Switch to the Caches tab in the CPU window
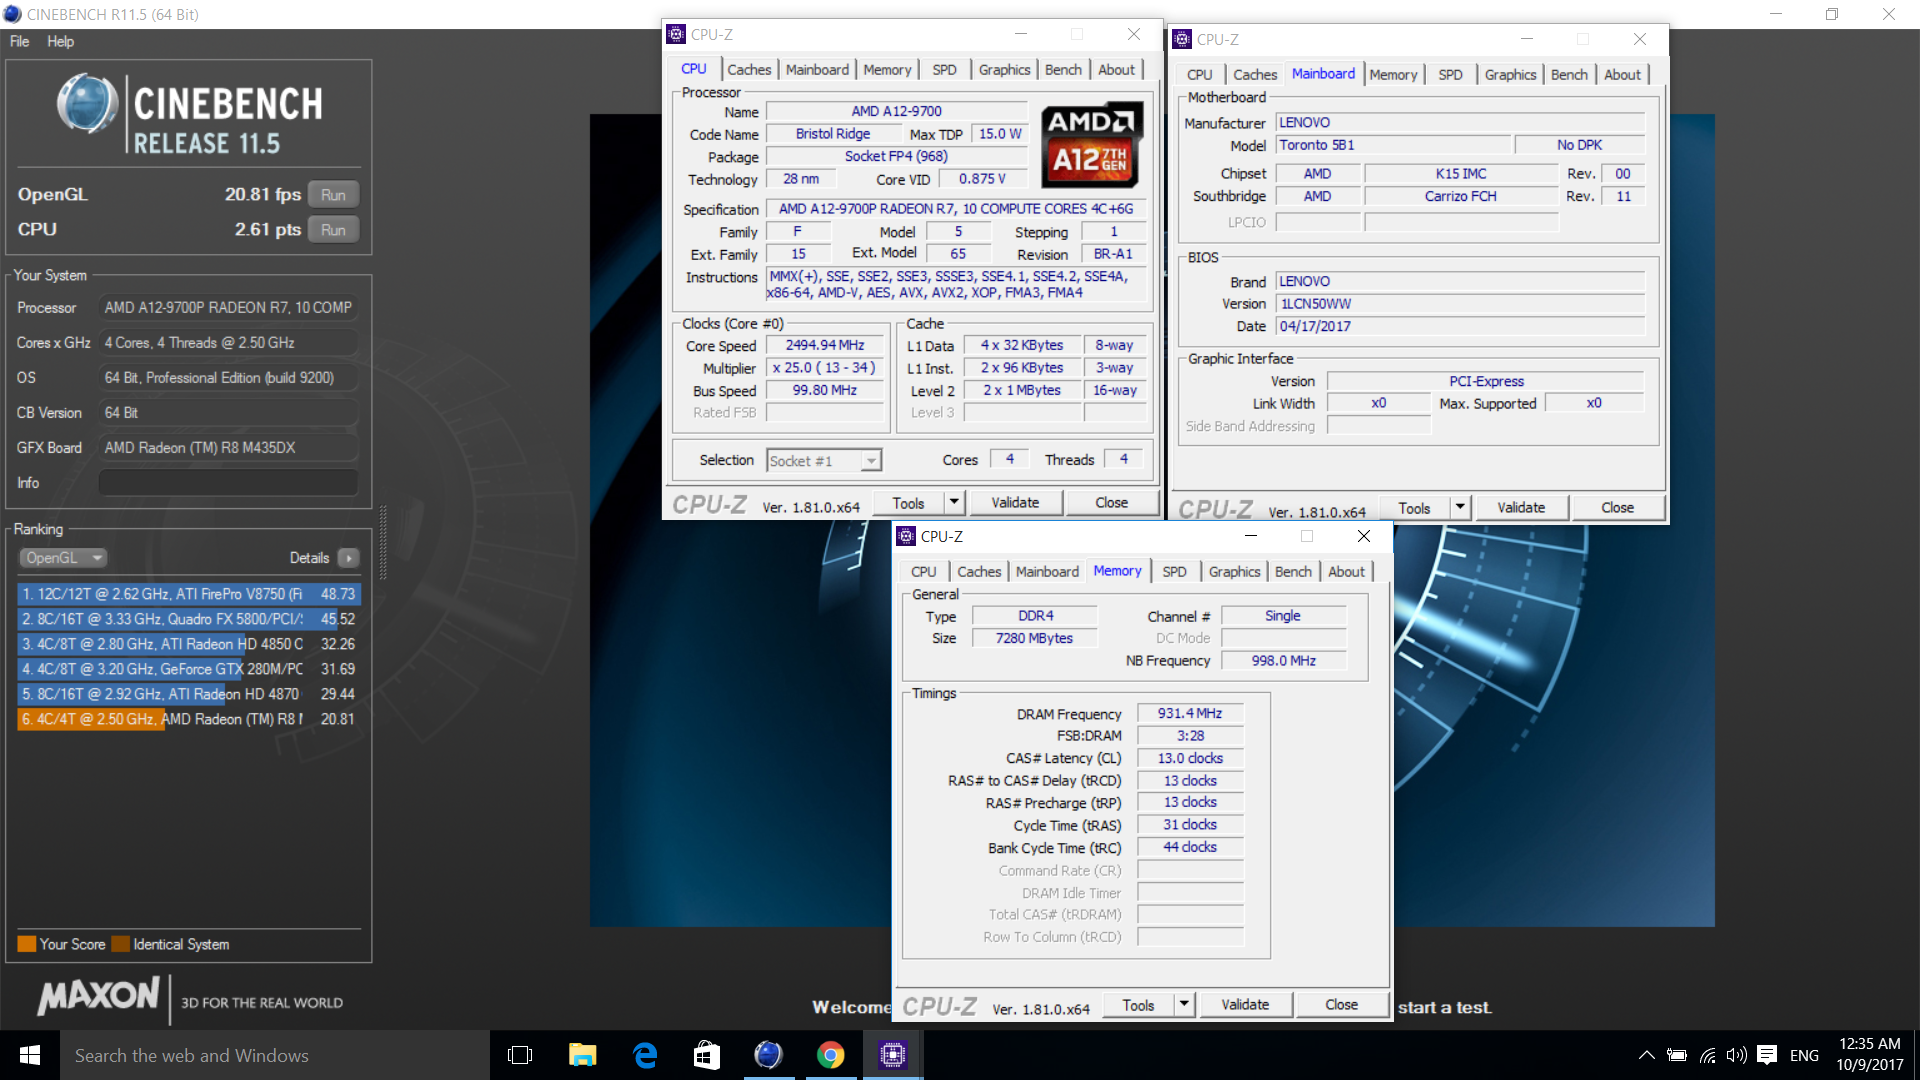This screenshot has width=1920, height=1080. point(749,69)
